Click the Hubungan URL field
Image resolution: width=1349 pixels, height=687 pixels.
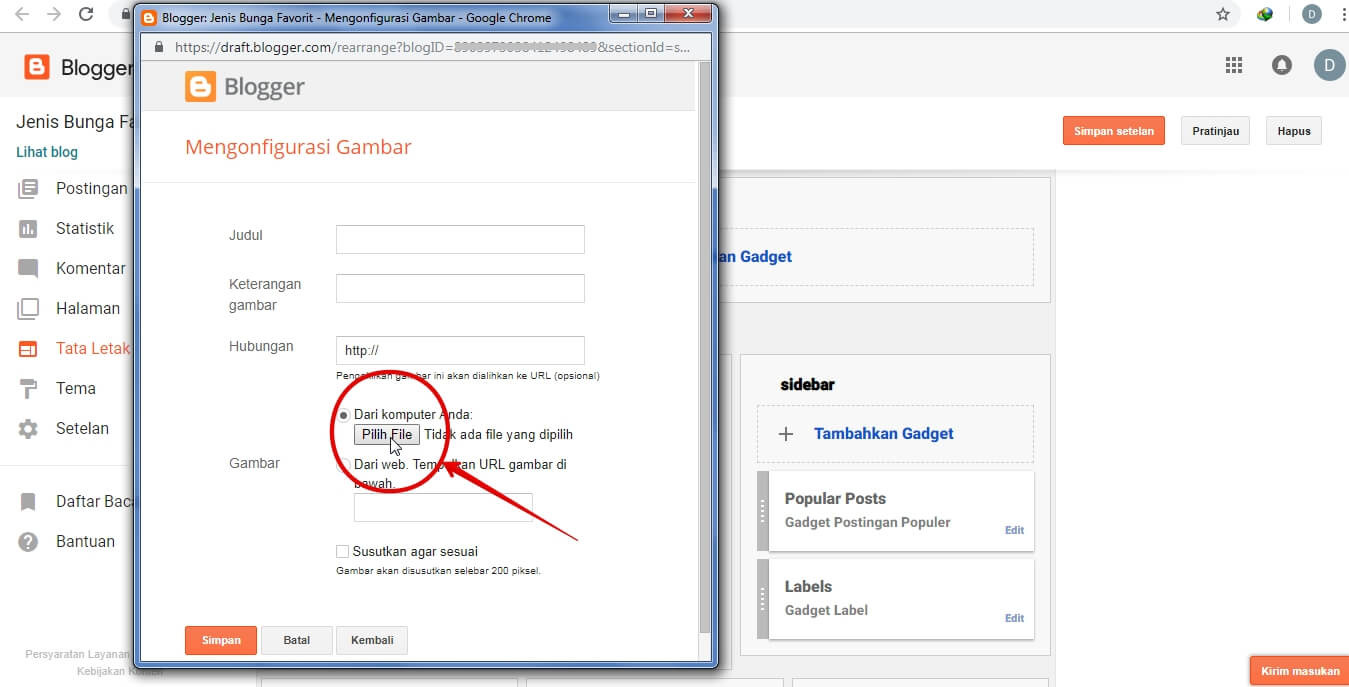point(460,350)
